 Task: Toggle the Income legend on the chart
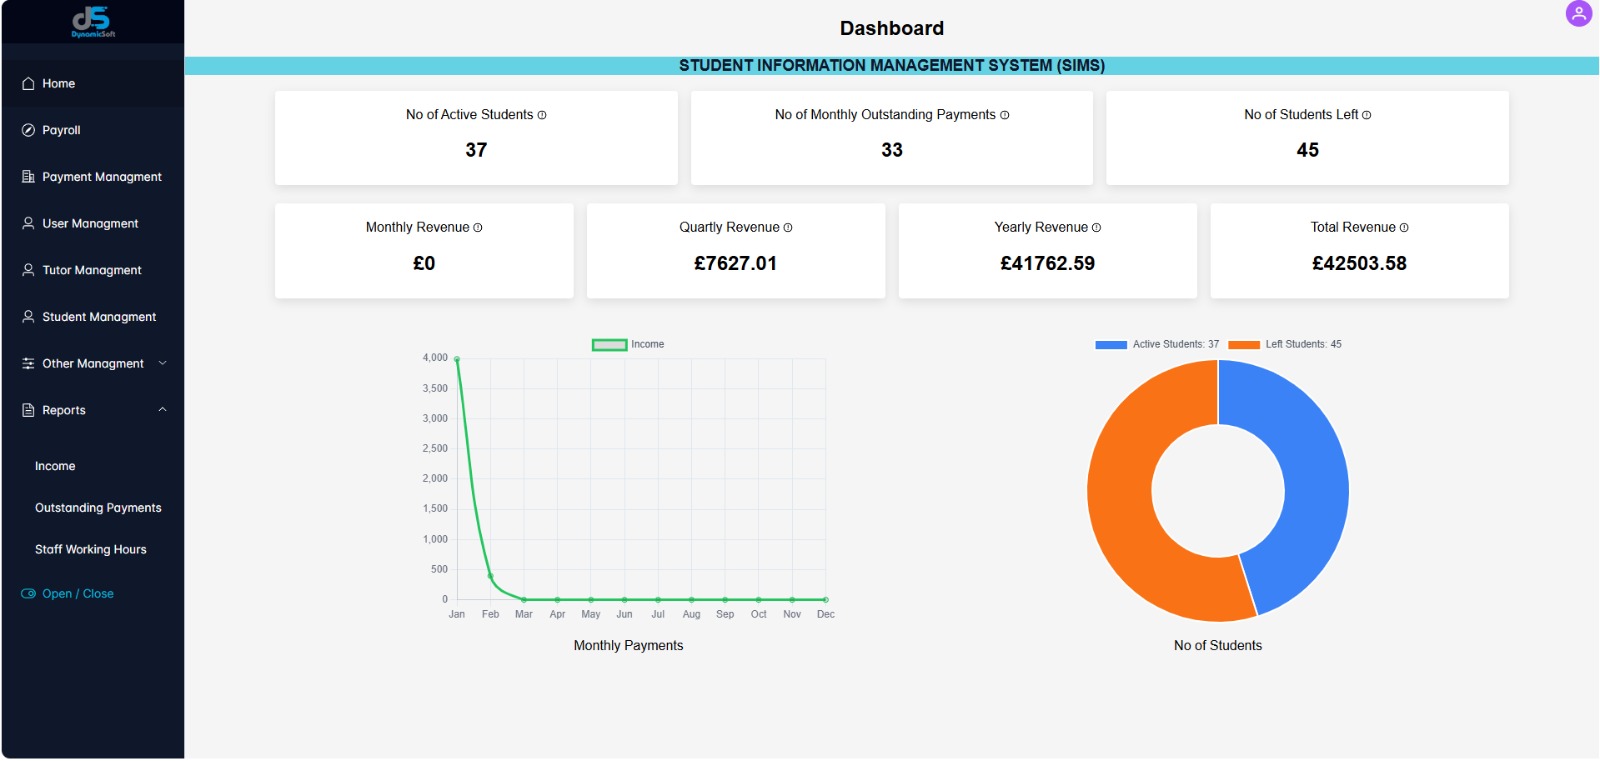tap(609, 345)
